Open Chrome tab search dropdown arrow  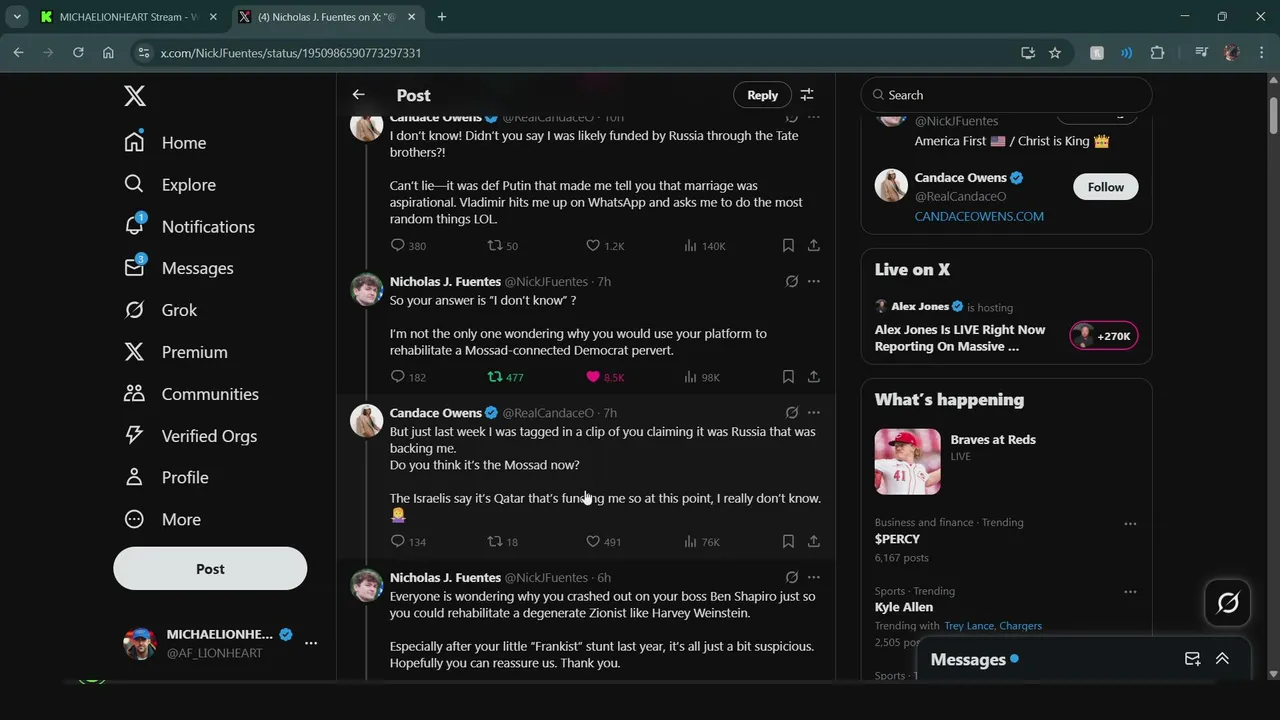click(x=17, y=17)
